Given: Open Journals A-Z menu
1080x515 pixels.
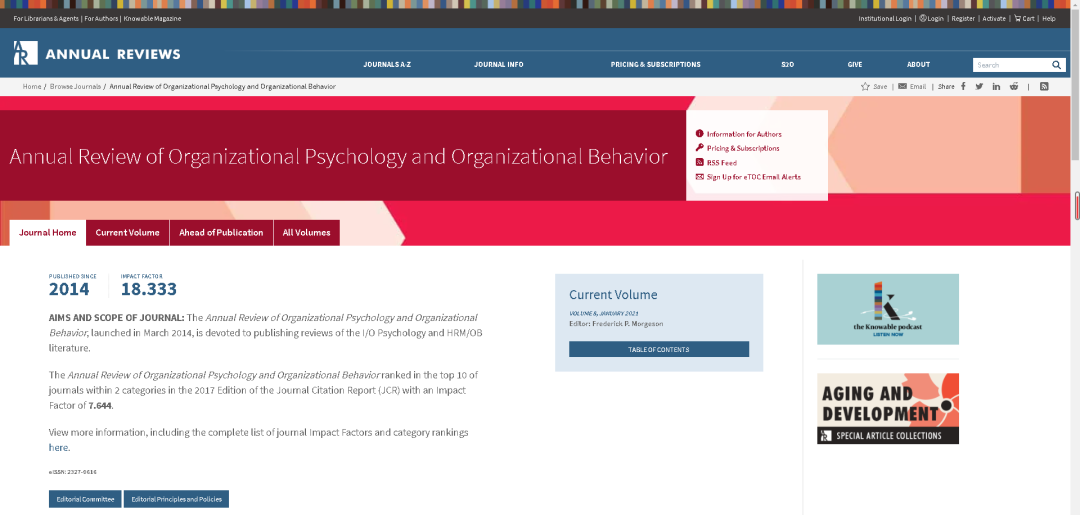Looking at the screenshot, I should coord(387,64).
